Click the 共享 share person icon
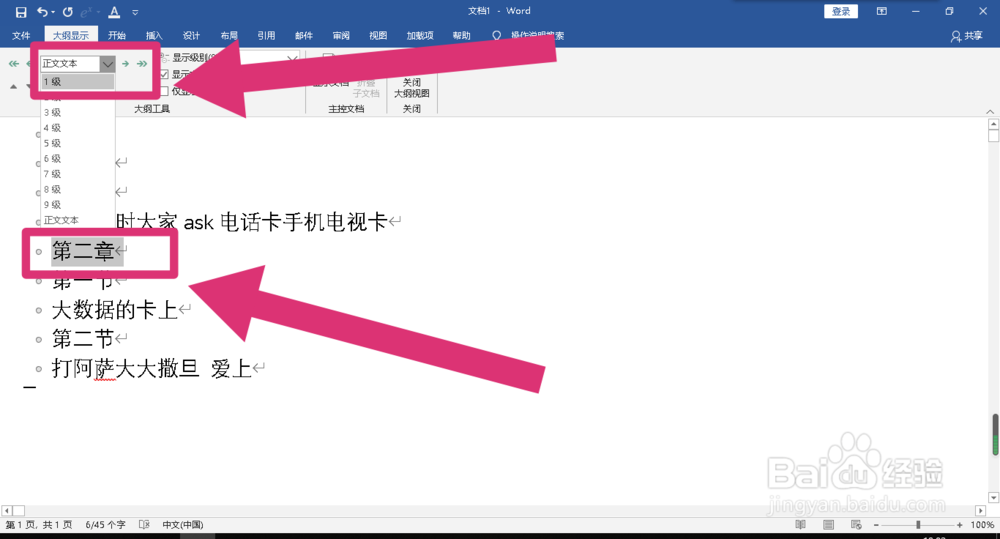Image resolution: width=1000 pixels, height=539 pixels. pos(955,36)
